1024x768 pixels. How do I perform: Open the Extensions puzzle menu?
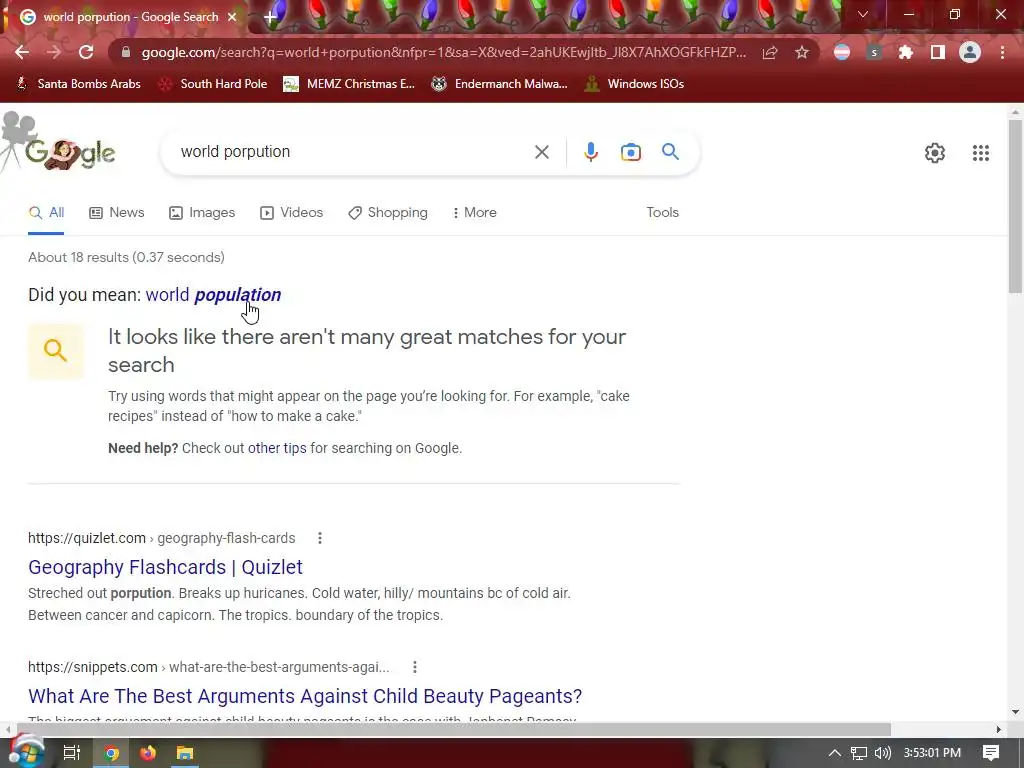(x=906, y=52)
